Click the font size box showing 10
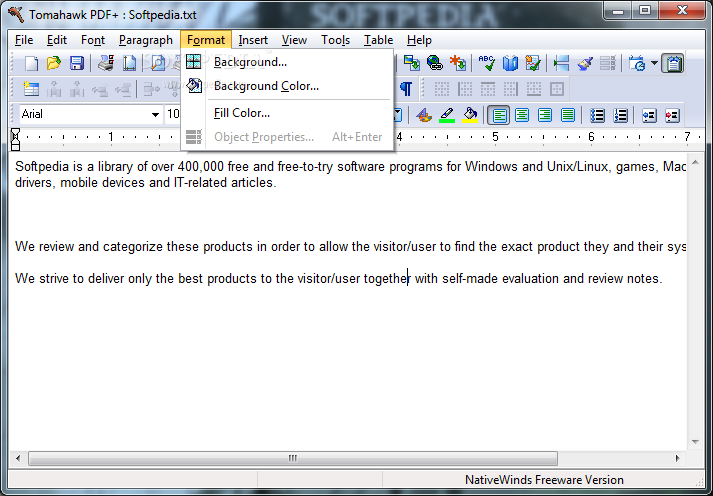The height and width of the screenshot is (496, 713). pyautogui.click(x=173, y=114)
